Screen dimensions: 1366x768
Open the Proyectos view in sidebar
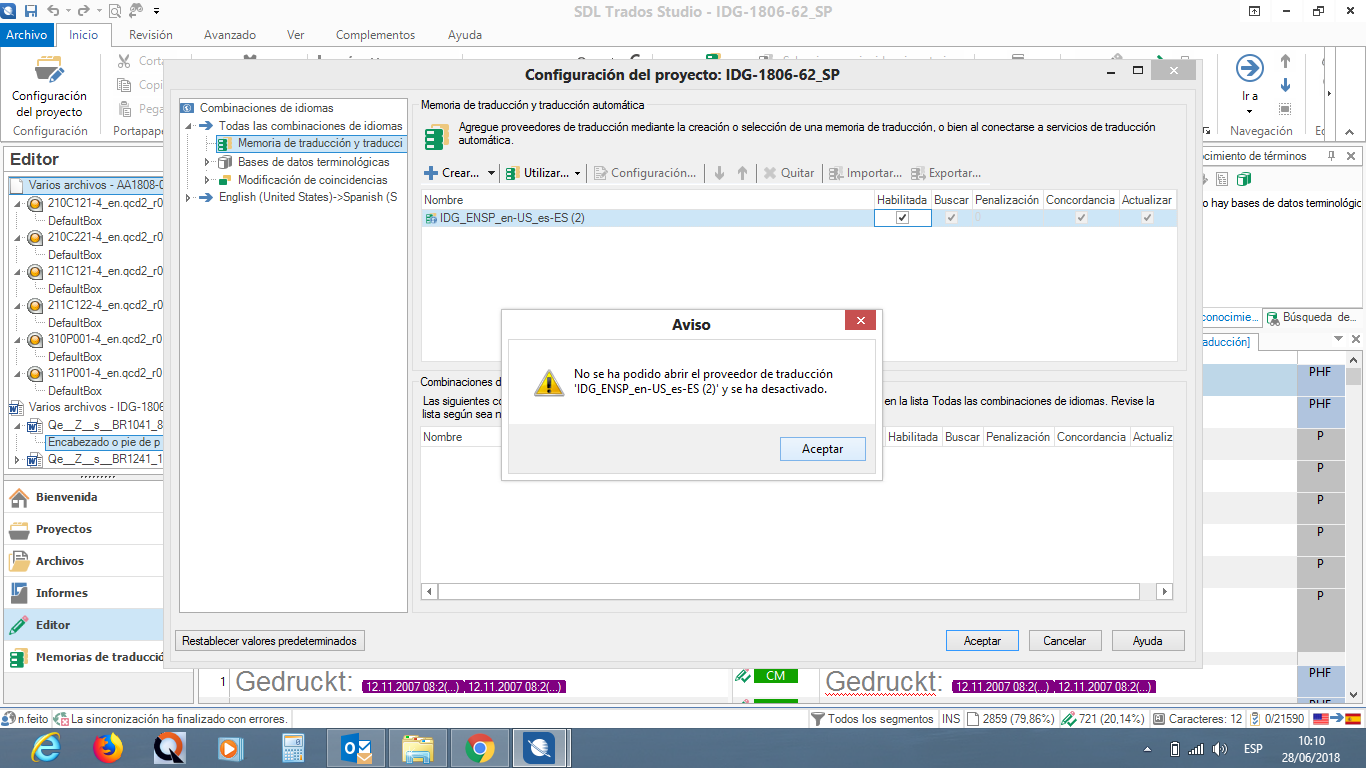click(83, 529)
